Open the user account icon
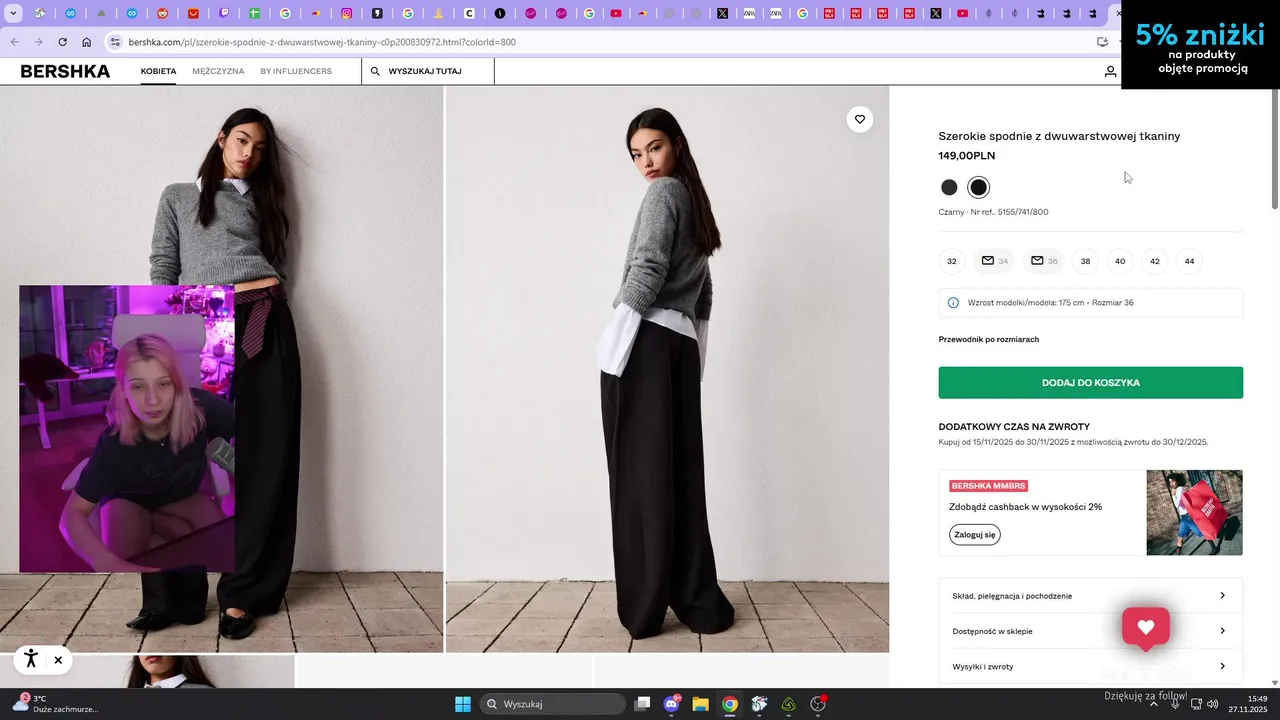 coord(1110,72)
